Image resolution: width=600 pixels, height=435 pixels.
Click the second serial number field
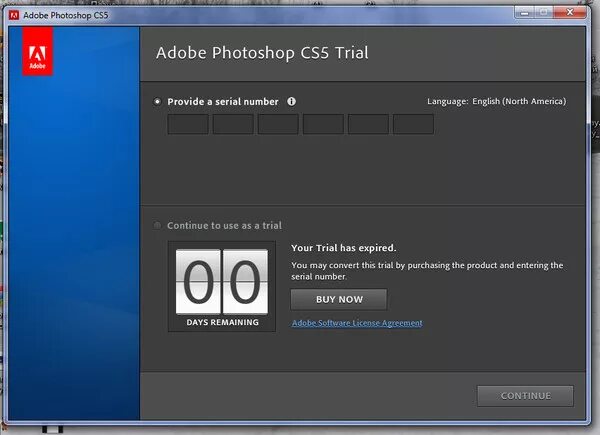coord(233,124)
